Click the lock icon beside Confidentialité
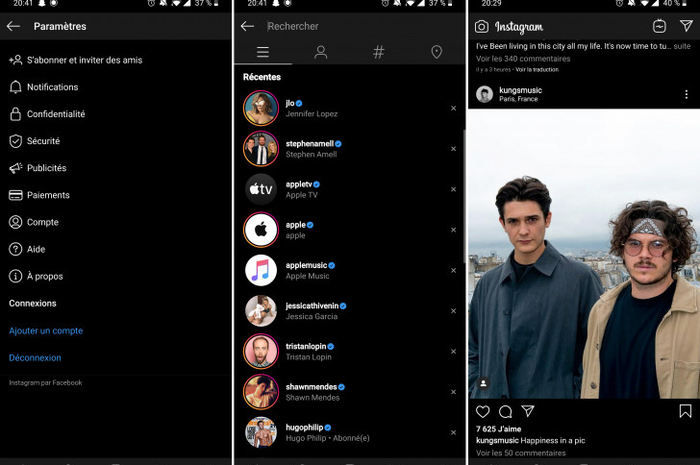 [16, 114]
